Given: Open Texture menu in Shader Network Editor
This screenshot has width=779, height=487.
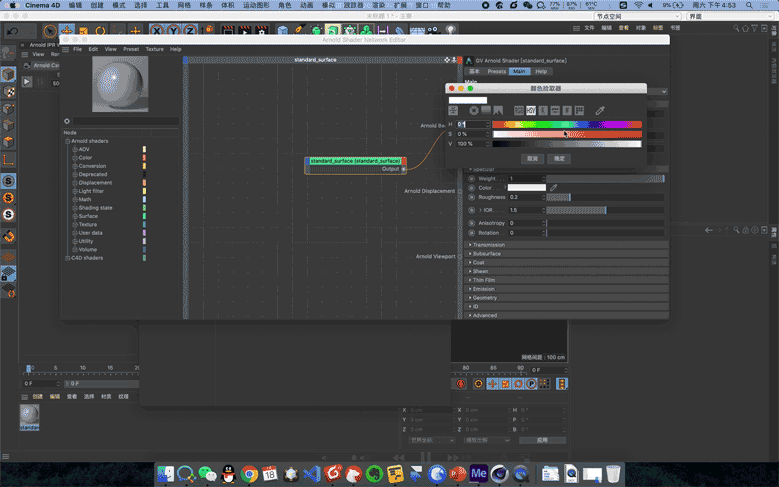Looking at the screenshot, I should point(155,49).
